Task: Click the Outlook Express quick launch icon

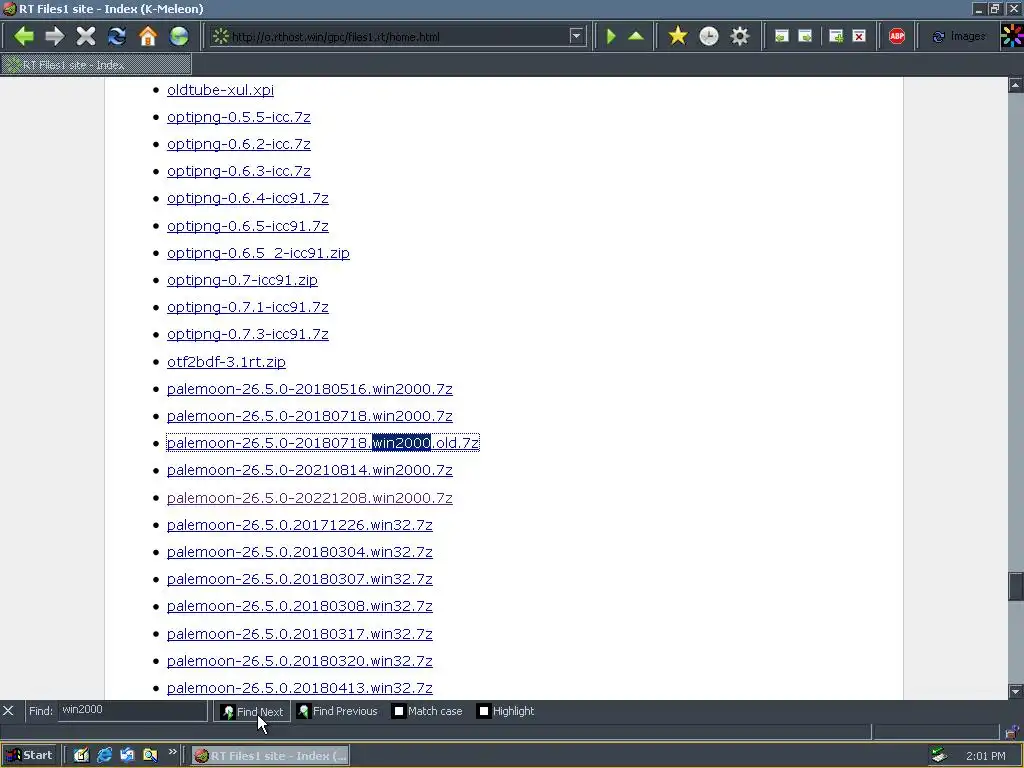Action: (127, 755)
